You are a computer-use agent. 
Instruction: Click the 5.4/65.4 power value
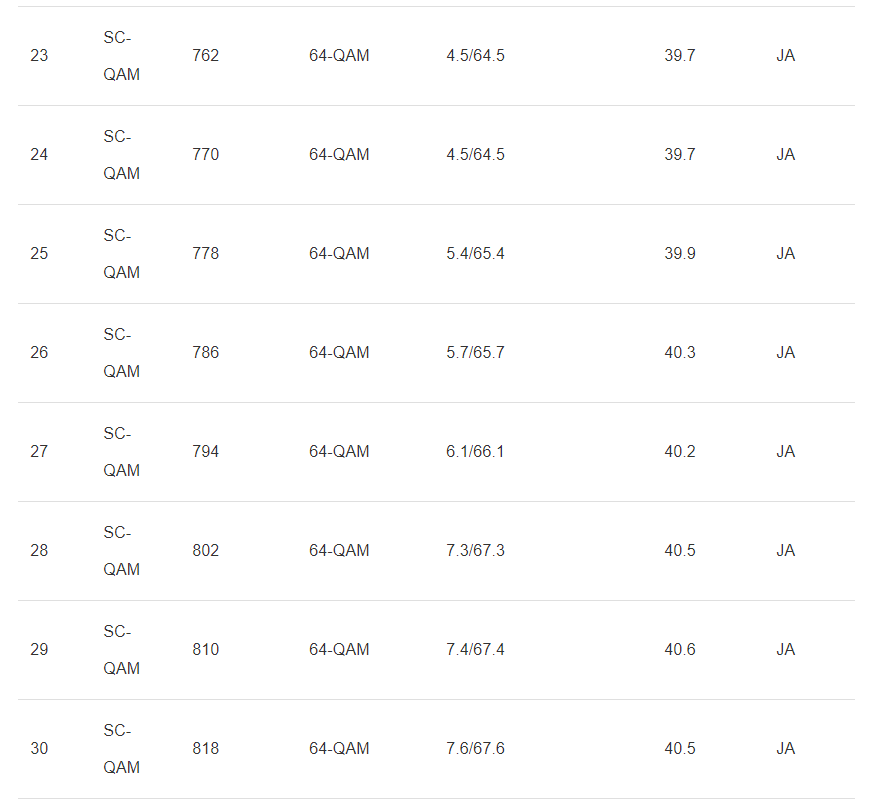pyautogui.click(x=475, y=254)
